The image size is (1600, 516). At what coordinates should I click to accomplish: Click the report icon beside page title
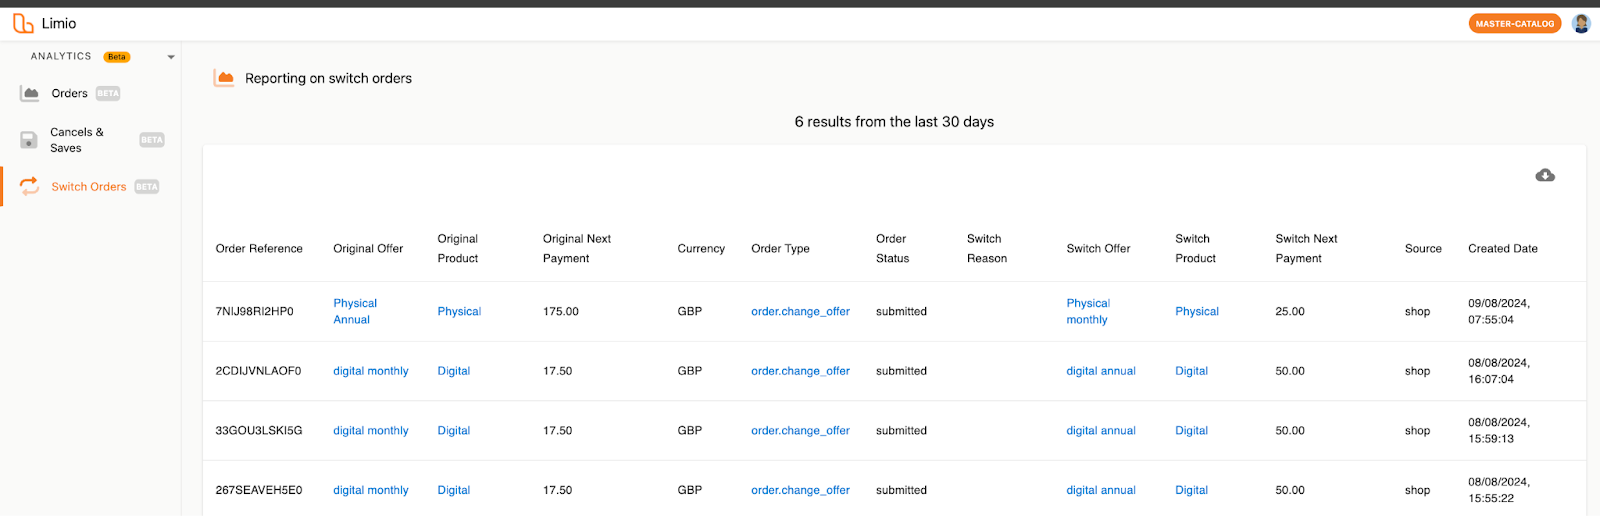224,78
